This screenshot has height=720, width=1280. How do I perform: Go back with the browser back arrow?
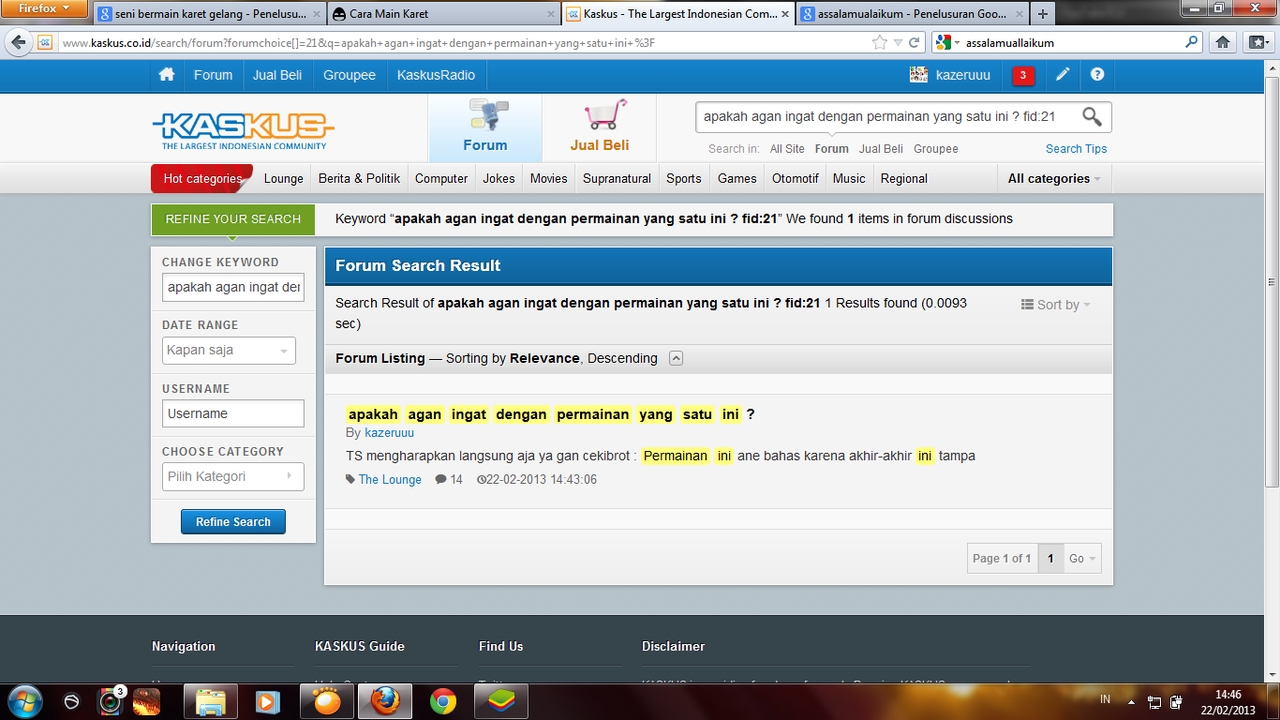click(x=18, y=43)
